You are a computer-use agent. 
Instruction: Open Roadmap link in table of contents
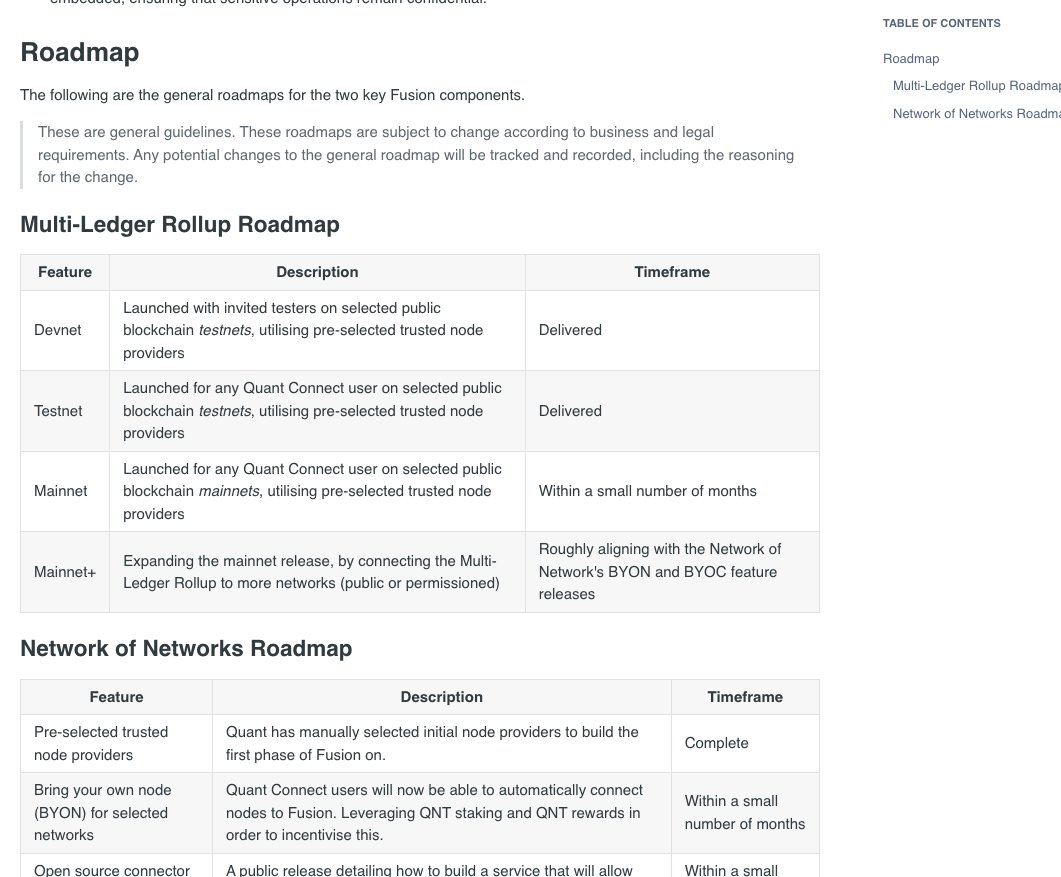click(910, 59)
